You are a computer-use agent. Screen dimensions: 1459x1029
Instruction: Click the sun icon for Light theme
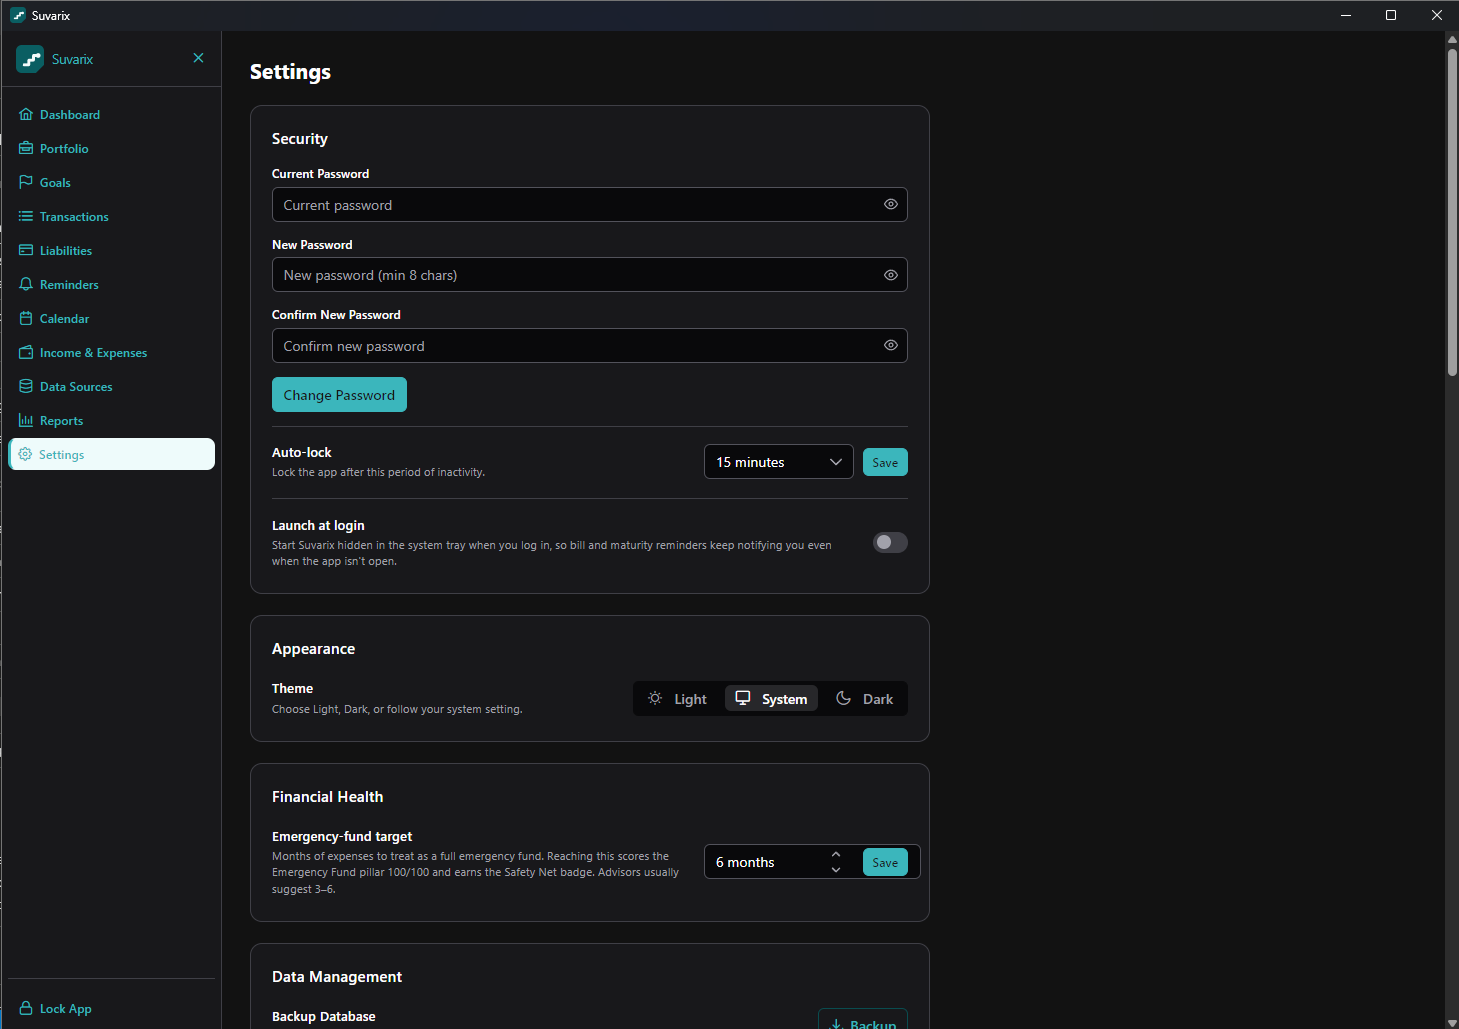point(655,698)
